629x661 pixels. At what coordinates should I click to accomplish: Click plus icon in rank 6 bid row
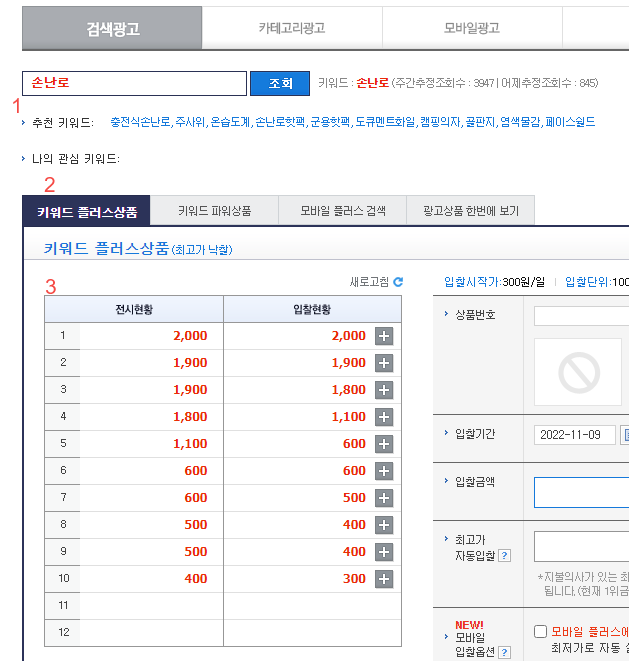(x=384, y=471)
